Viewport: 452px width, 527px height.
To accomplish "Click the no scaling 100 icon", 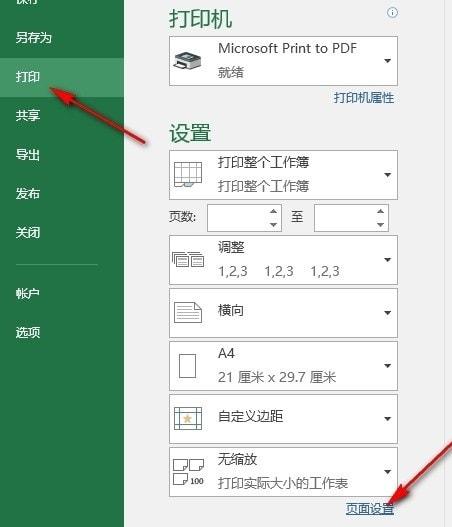I will (x=188, y=472).
